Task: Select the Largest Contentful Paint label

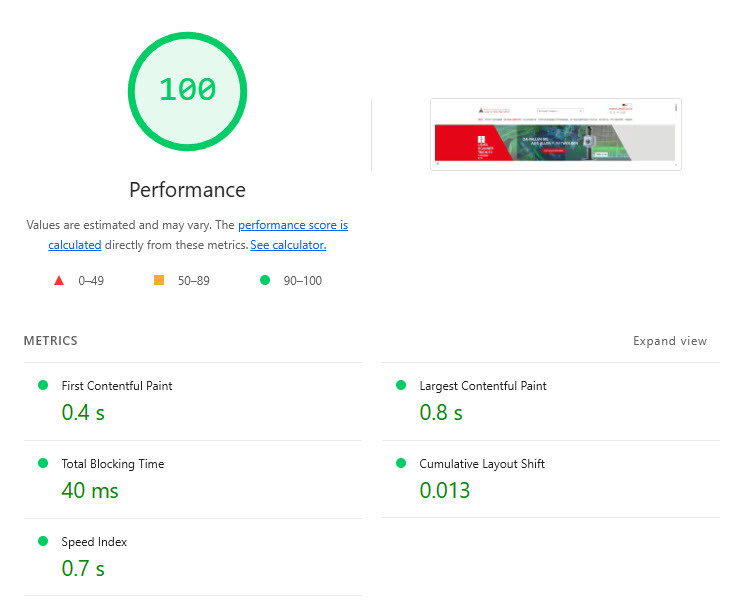Action: [483, 386]
